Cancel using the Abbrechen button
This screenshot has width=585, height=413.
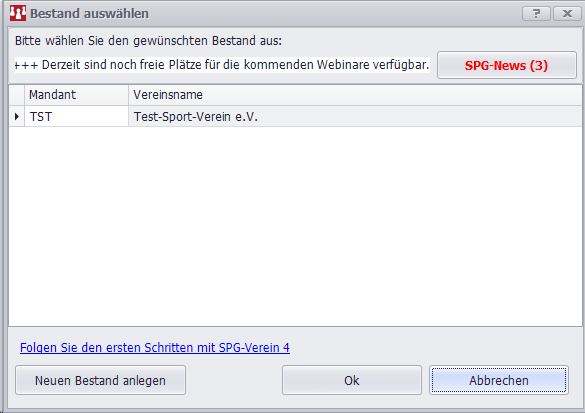coord(499,380)
